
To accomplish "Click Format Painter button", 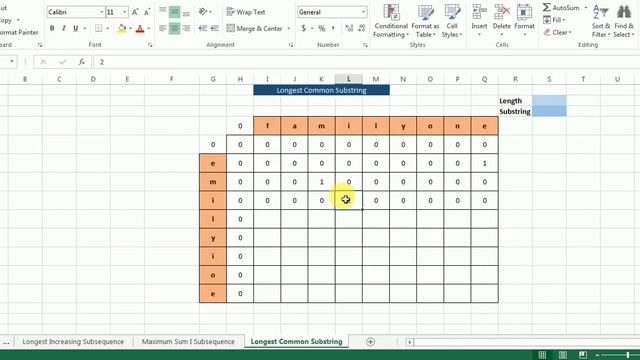I will [x=18, y=32].
